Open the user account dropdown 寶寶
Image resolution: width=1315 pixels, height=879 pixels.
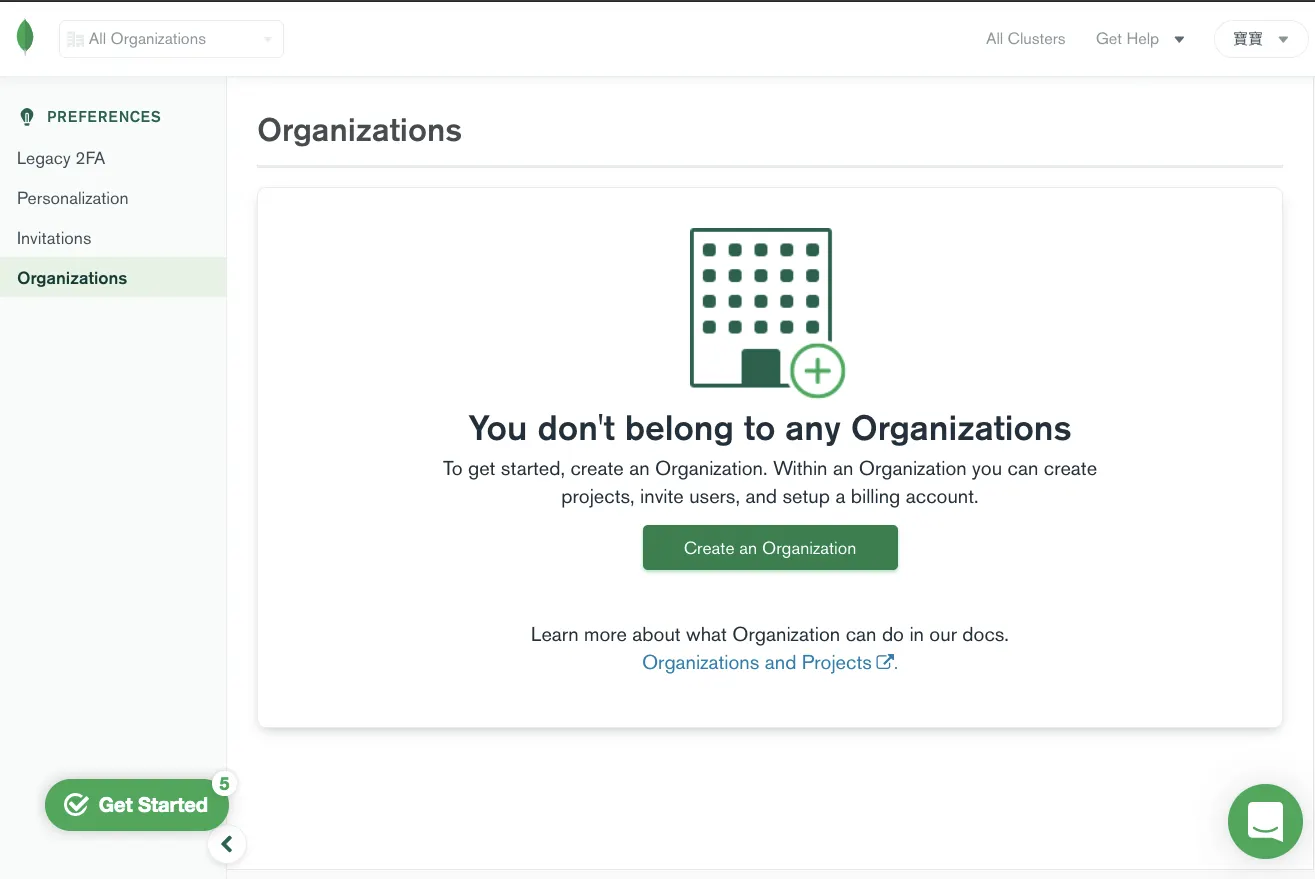pos(1260,39)
